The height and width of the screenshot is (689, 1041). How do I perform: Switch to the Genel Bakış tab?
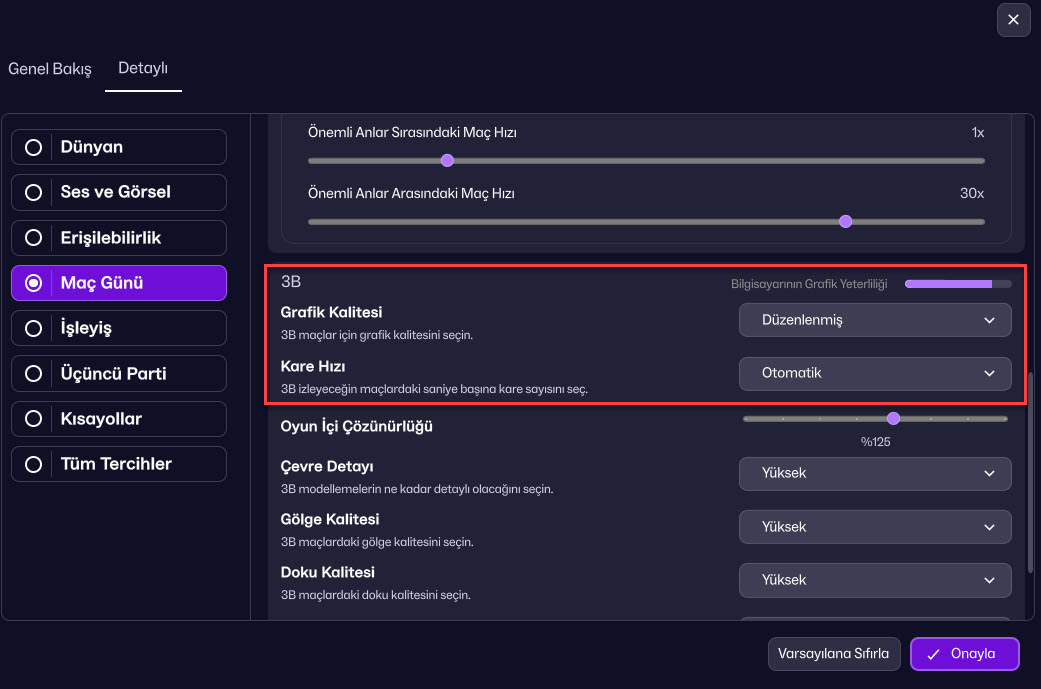[50, 69]
